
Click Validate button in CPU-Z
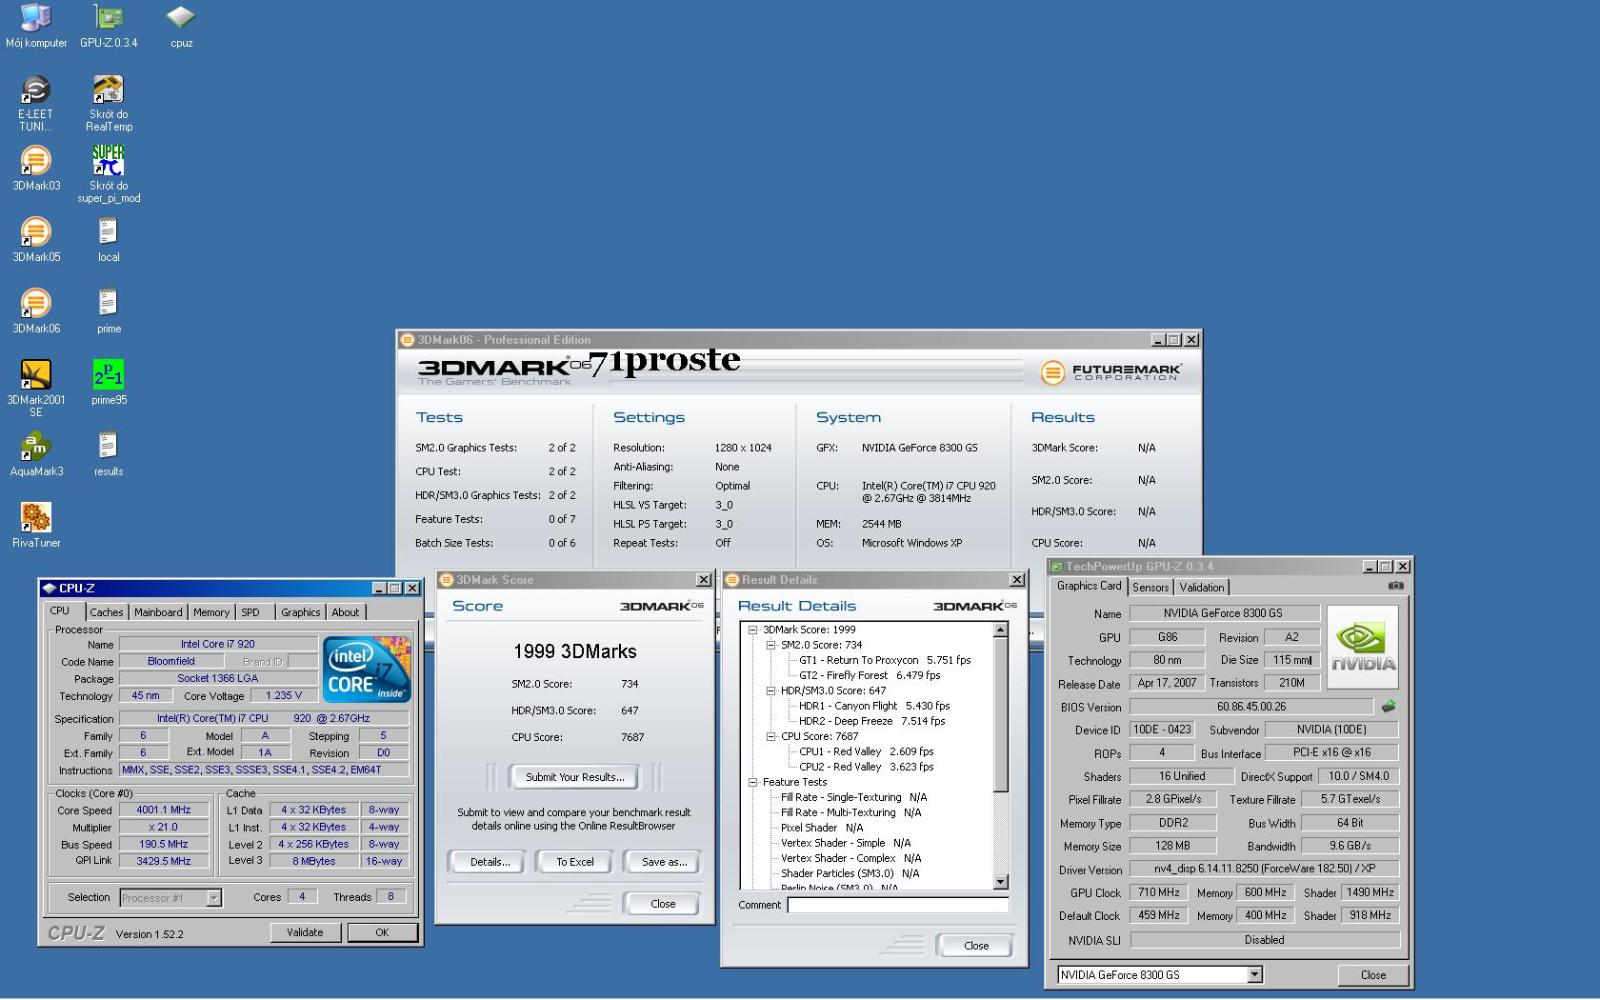pos(305,932)
